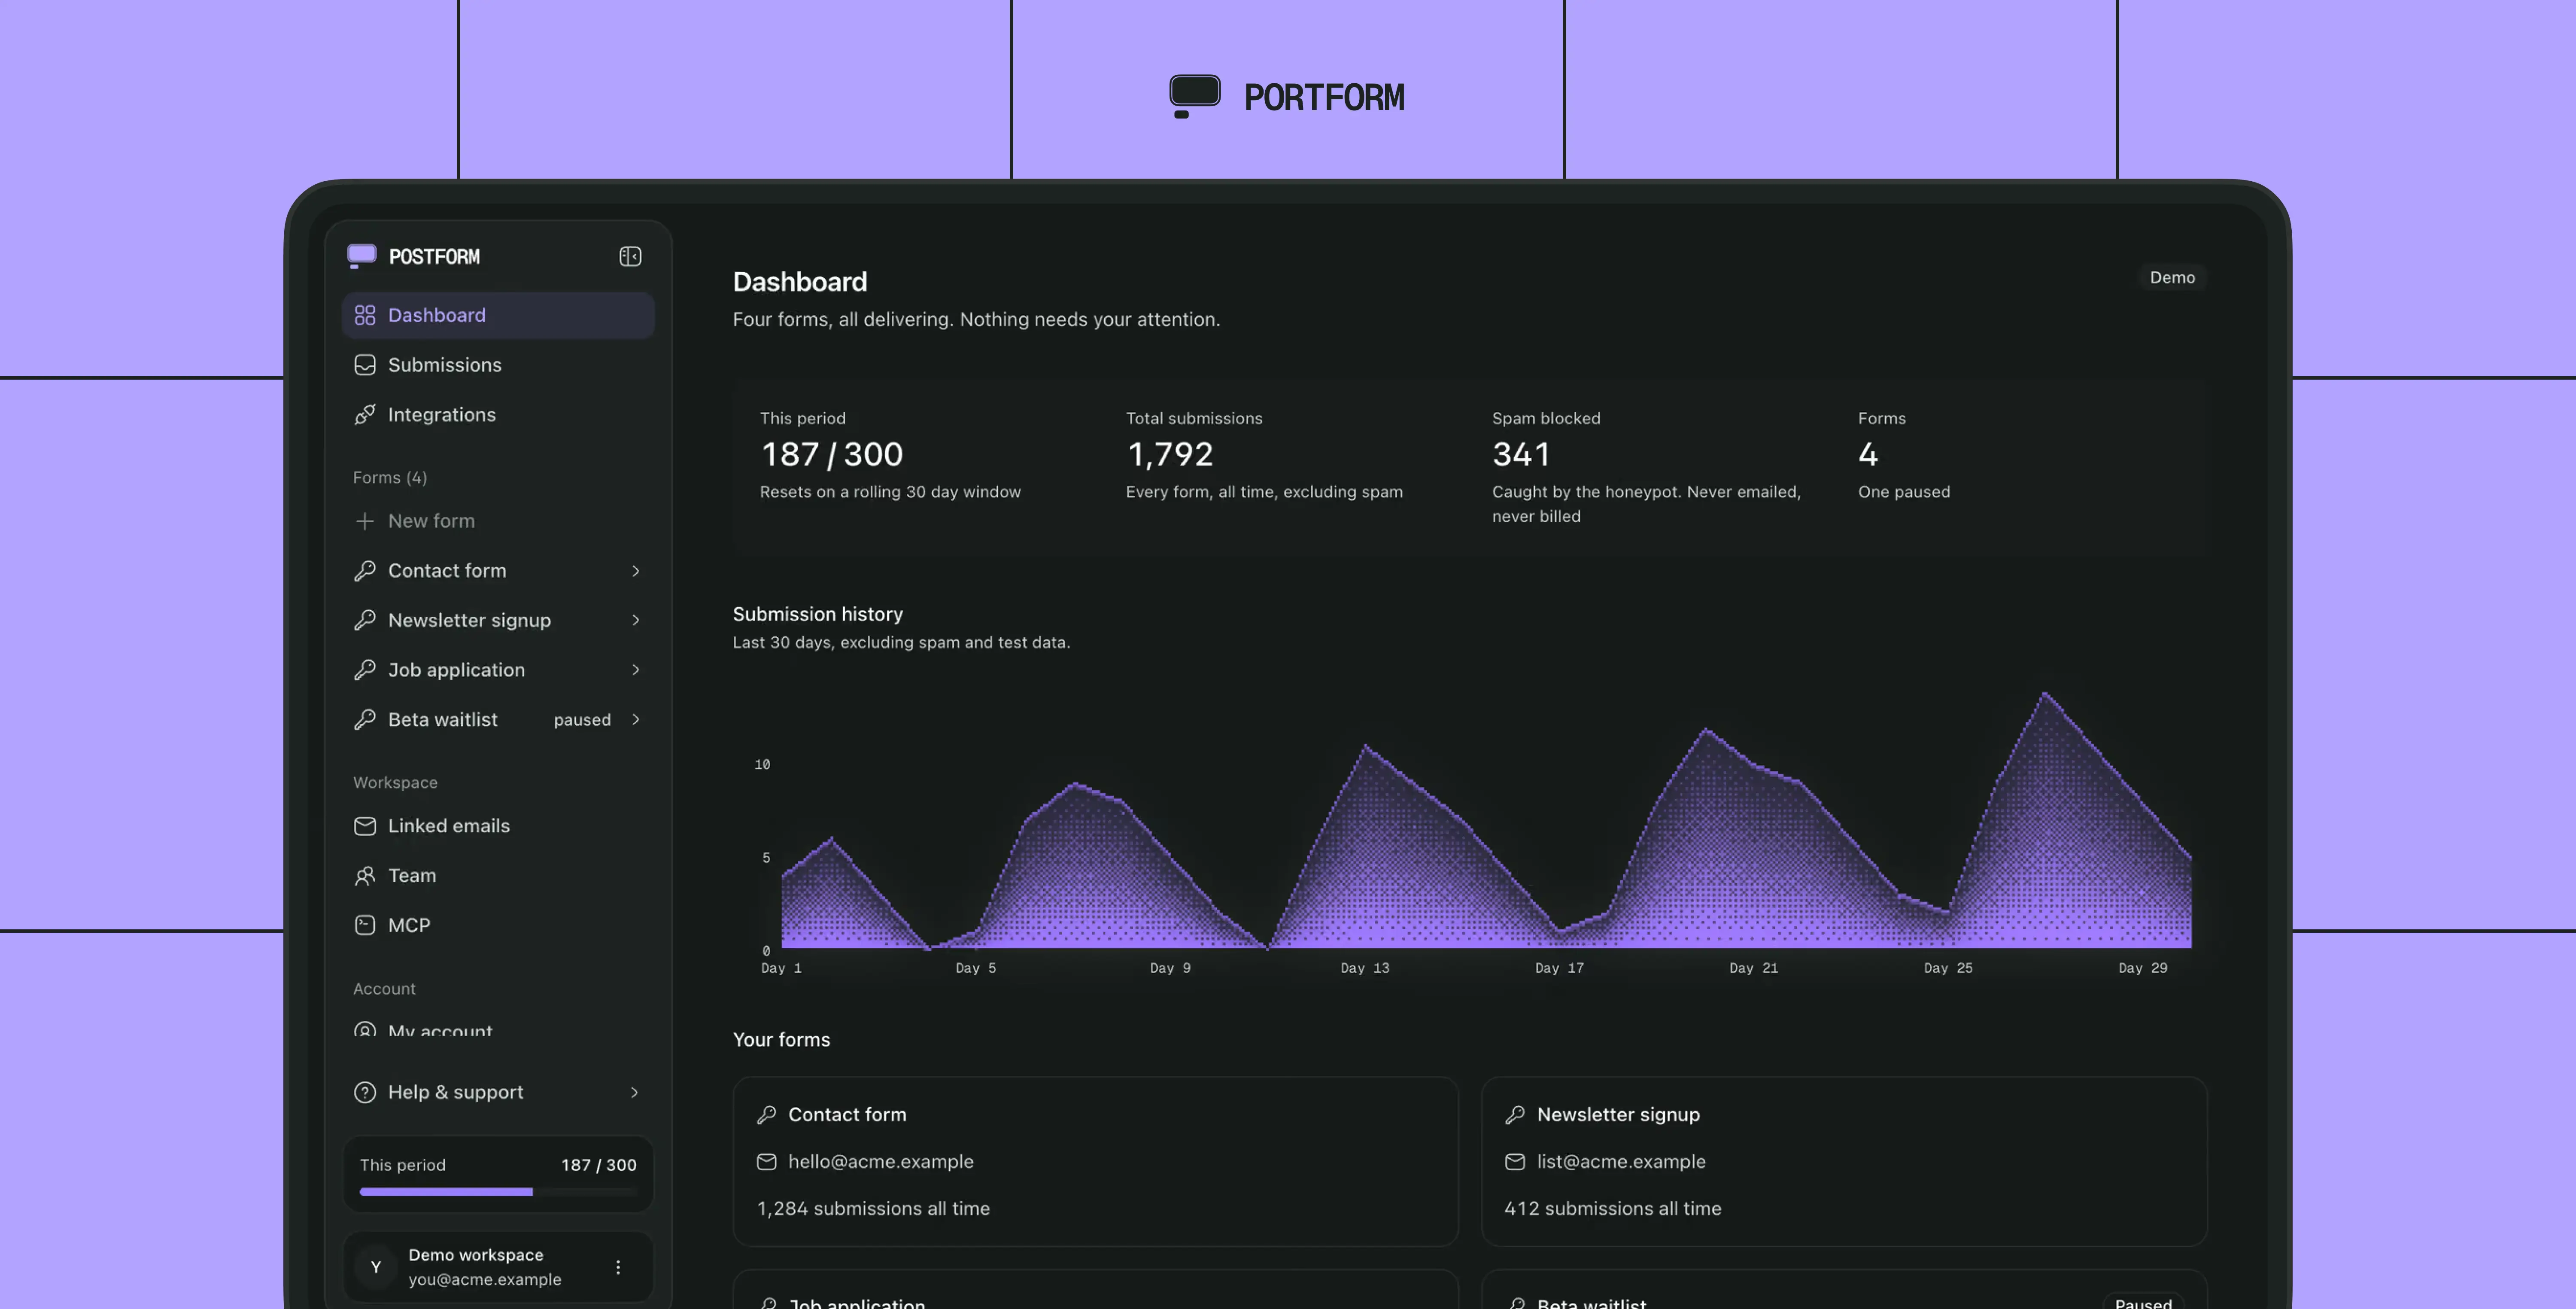2576x1309 pixels.
Task: Click the PORTFORM logo icon in the header
Action: 1195,96
